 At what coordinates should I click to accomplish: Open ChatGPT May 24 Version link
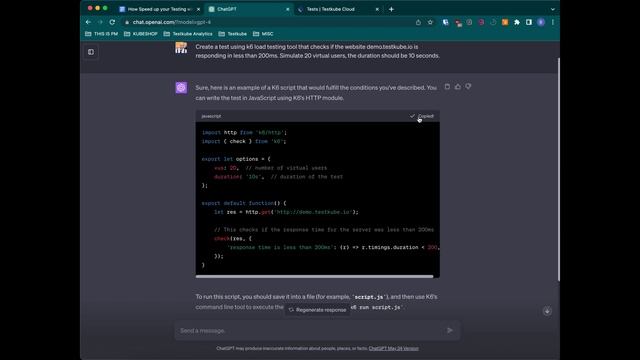393,349
